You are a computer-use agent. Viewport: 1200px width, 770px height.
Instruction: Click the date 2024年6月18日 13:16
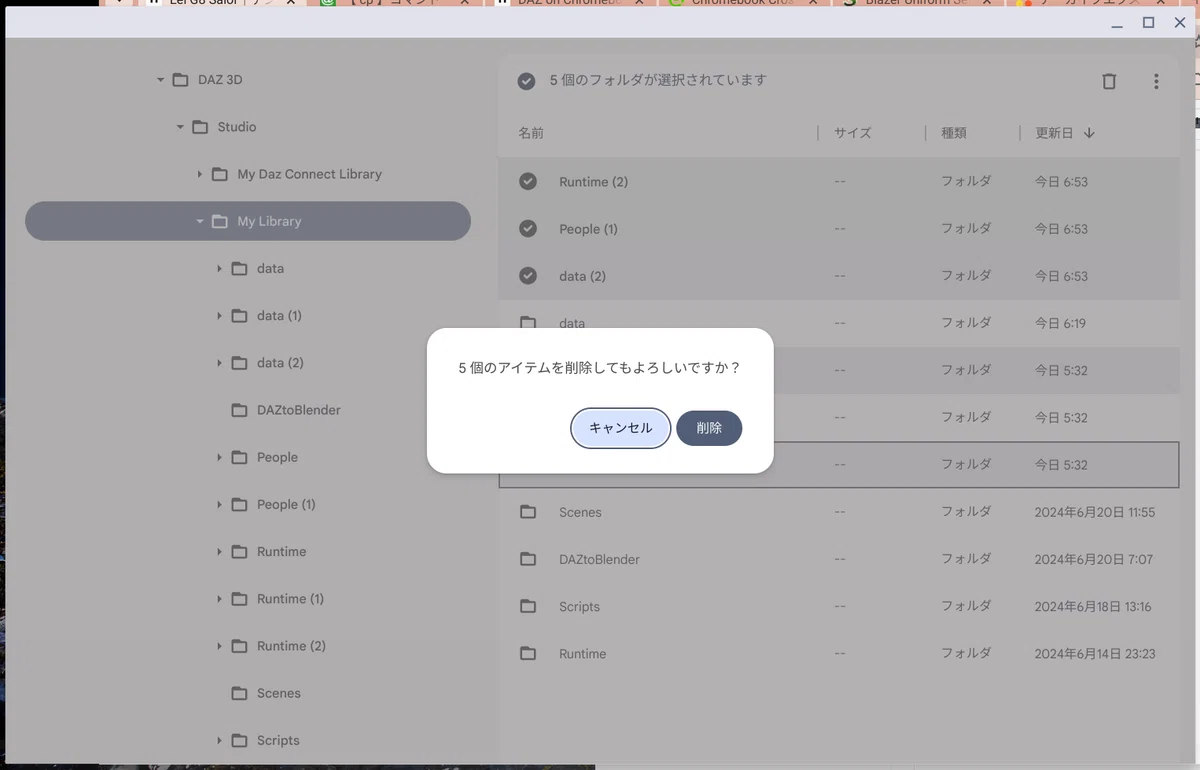pyautogui.click(x=1093, y=606)
